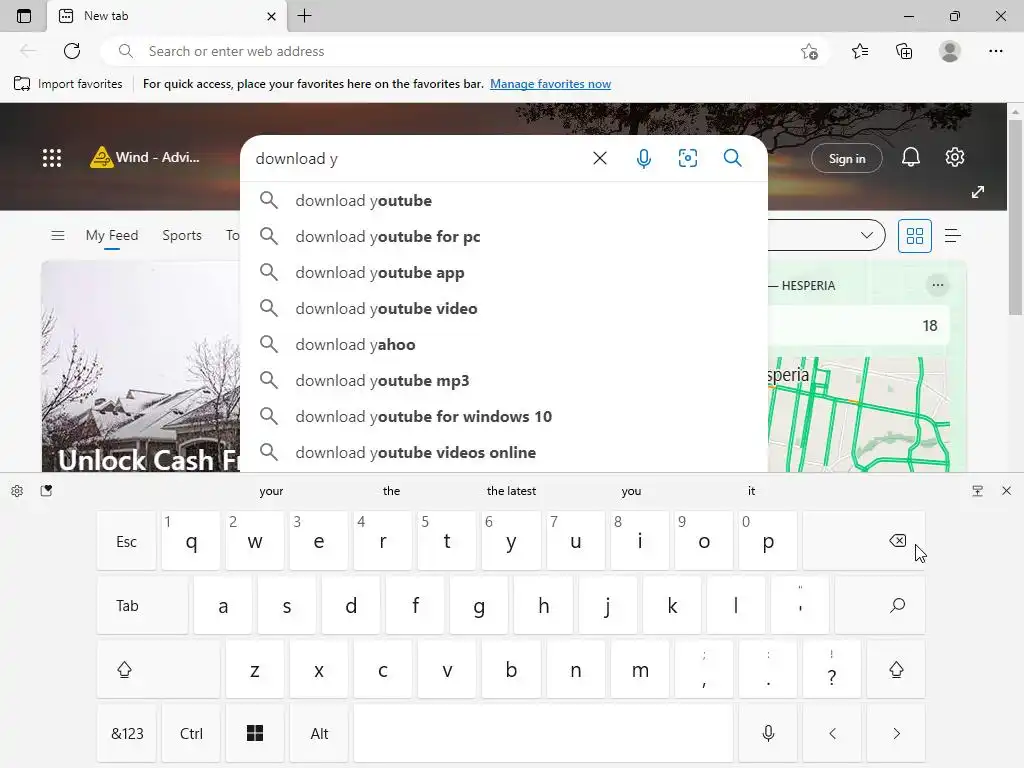
Task: Pick keyboard prediction "you"
Action: (x=631, y=490)
